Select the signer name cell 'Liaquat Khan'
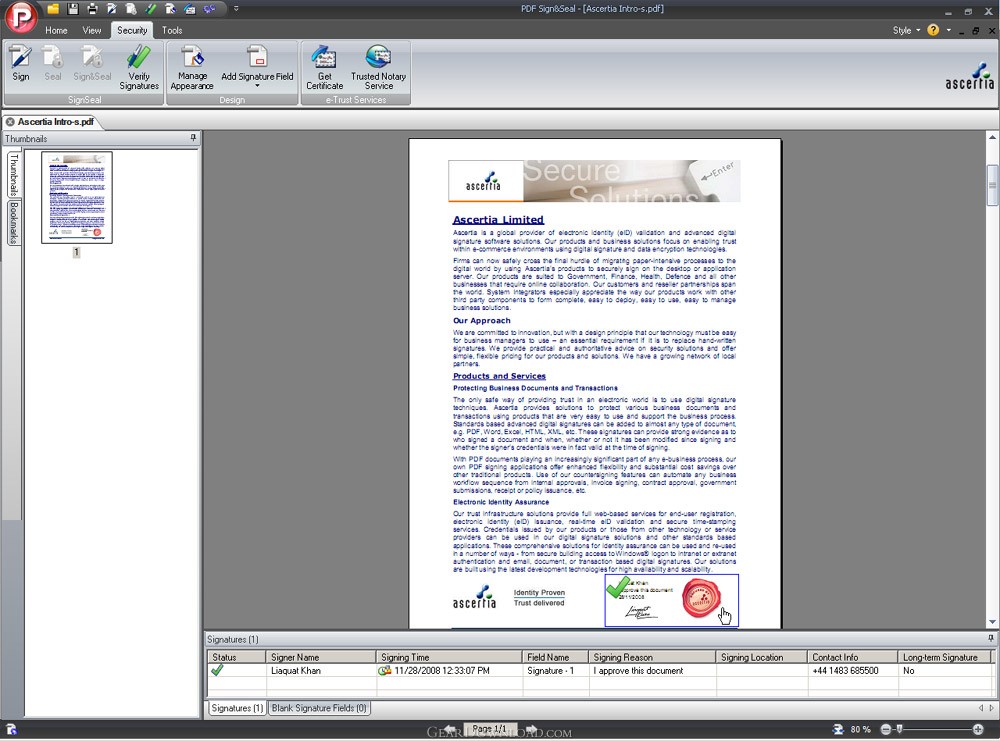1000x741 pixels. tap(296, 671)
